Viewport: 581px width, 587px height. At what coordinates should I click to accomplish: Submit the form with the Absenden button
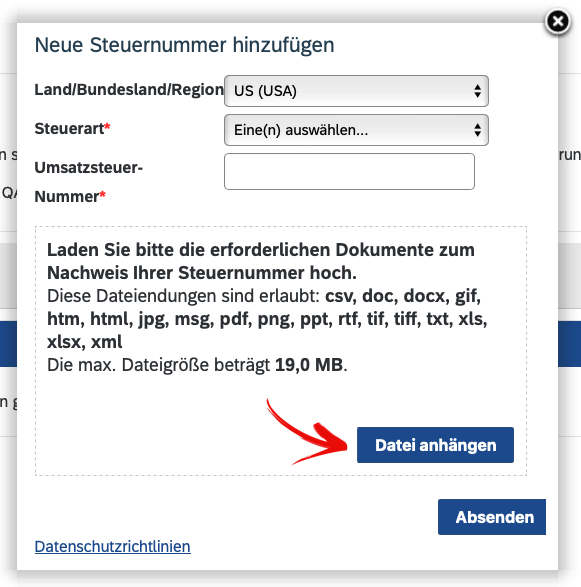[x=492, y=517]
